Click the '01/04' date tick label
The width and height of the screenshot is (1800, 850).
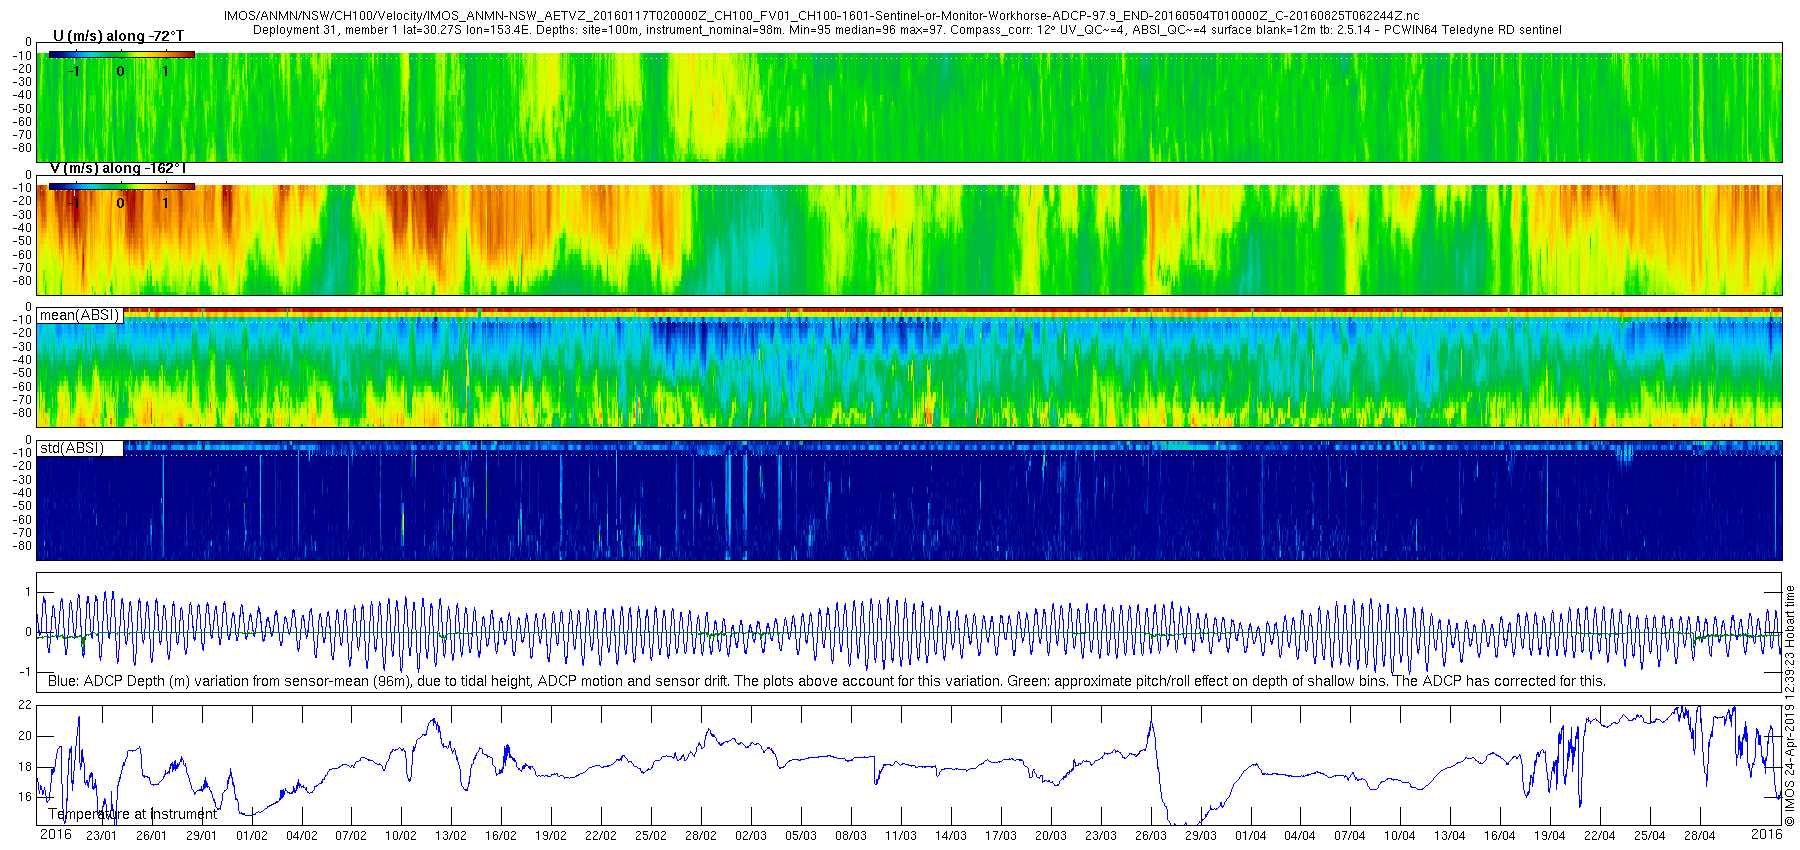(1250, 836)
